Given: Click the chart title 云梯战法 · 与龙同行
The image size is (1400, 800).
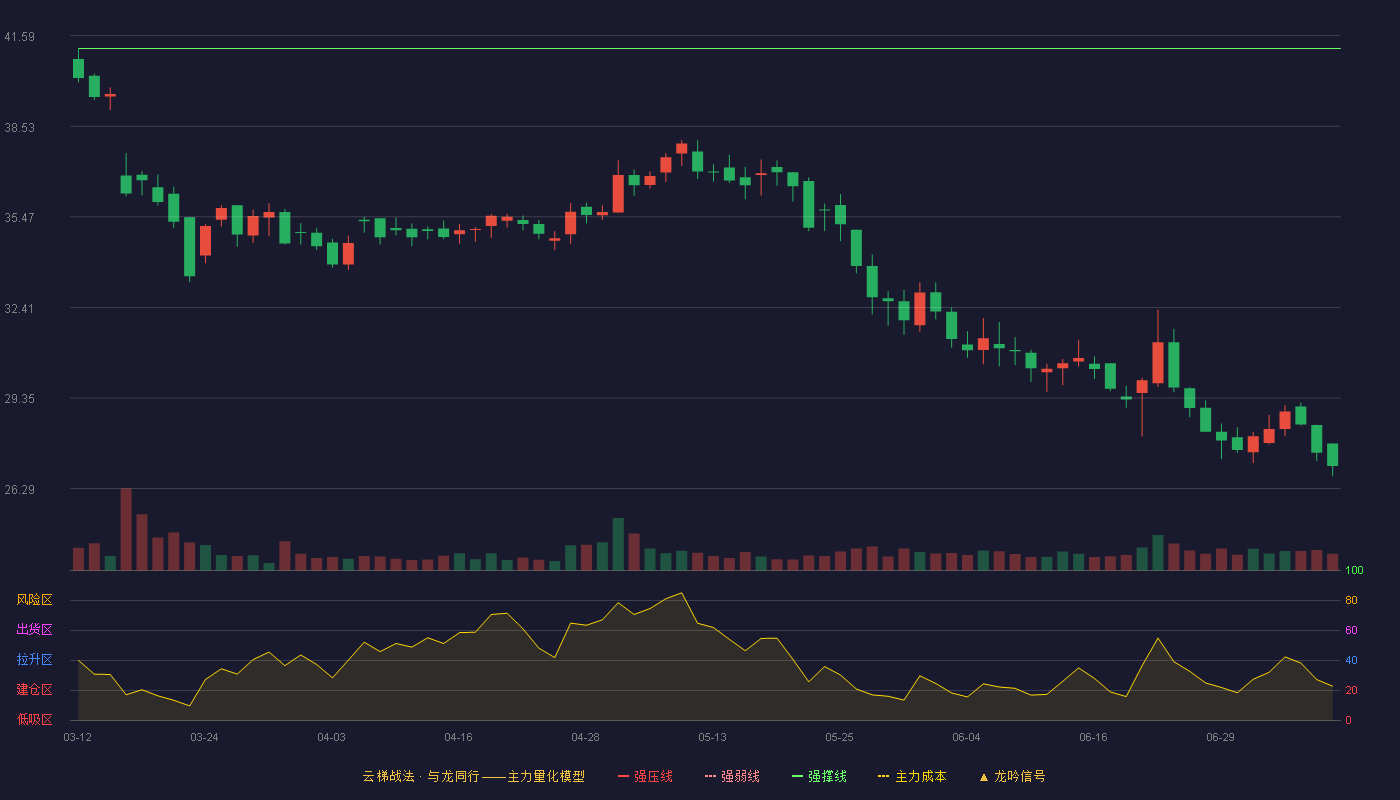Looking at the screenshot, I should pyautogui.click(x=421, y=776).
